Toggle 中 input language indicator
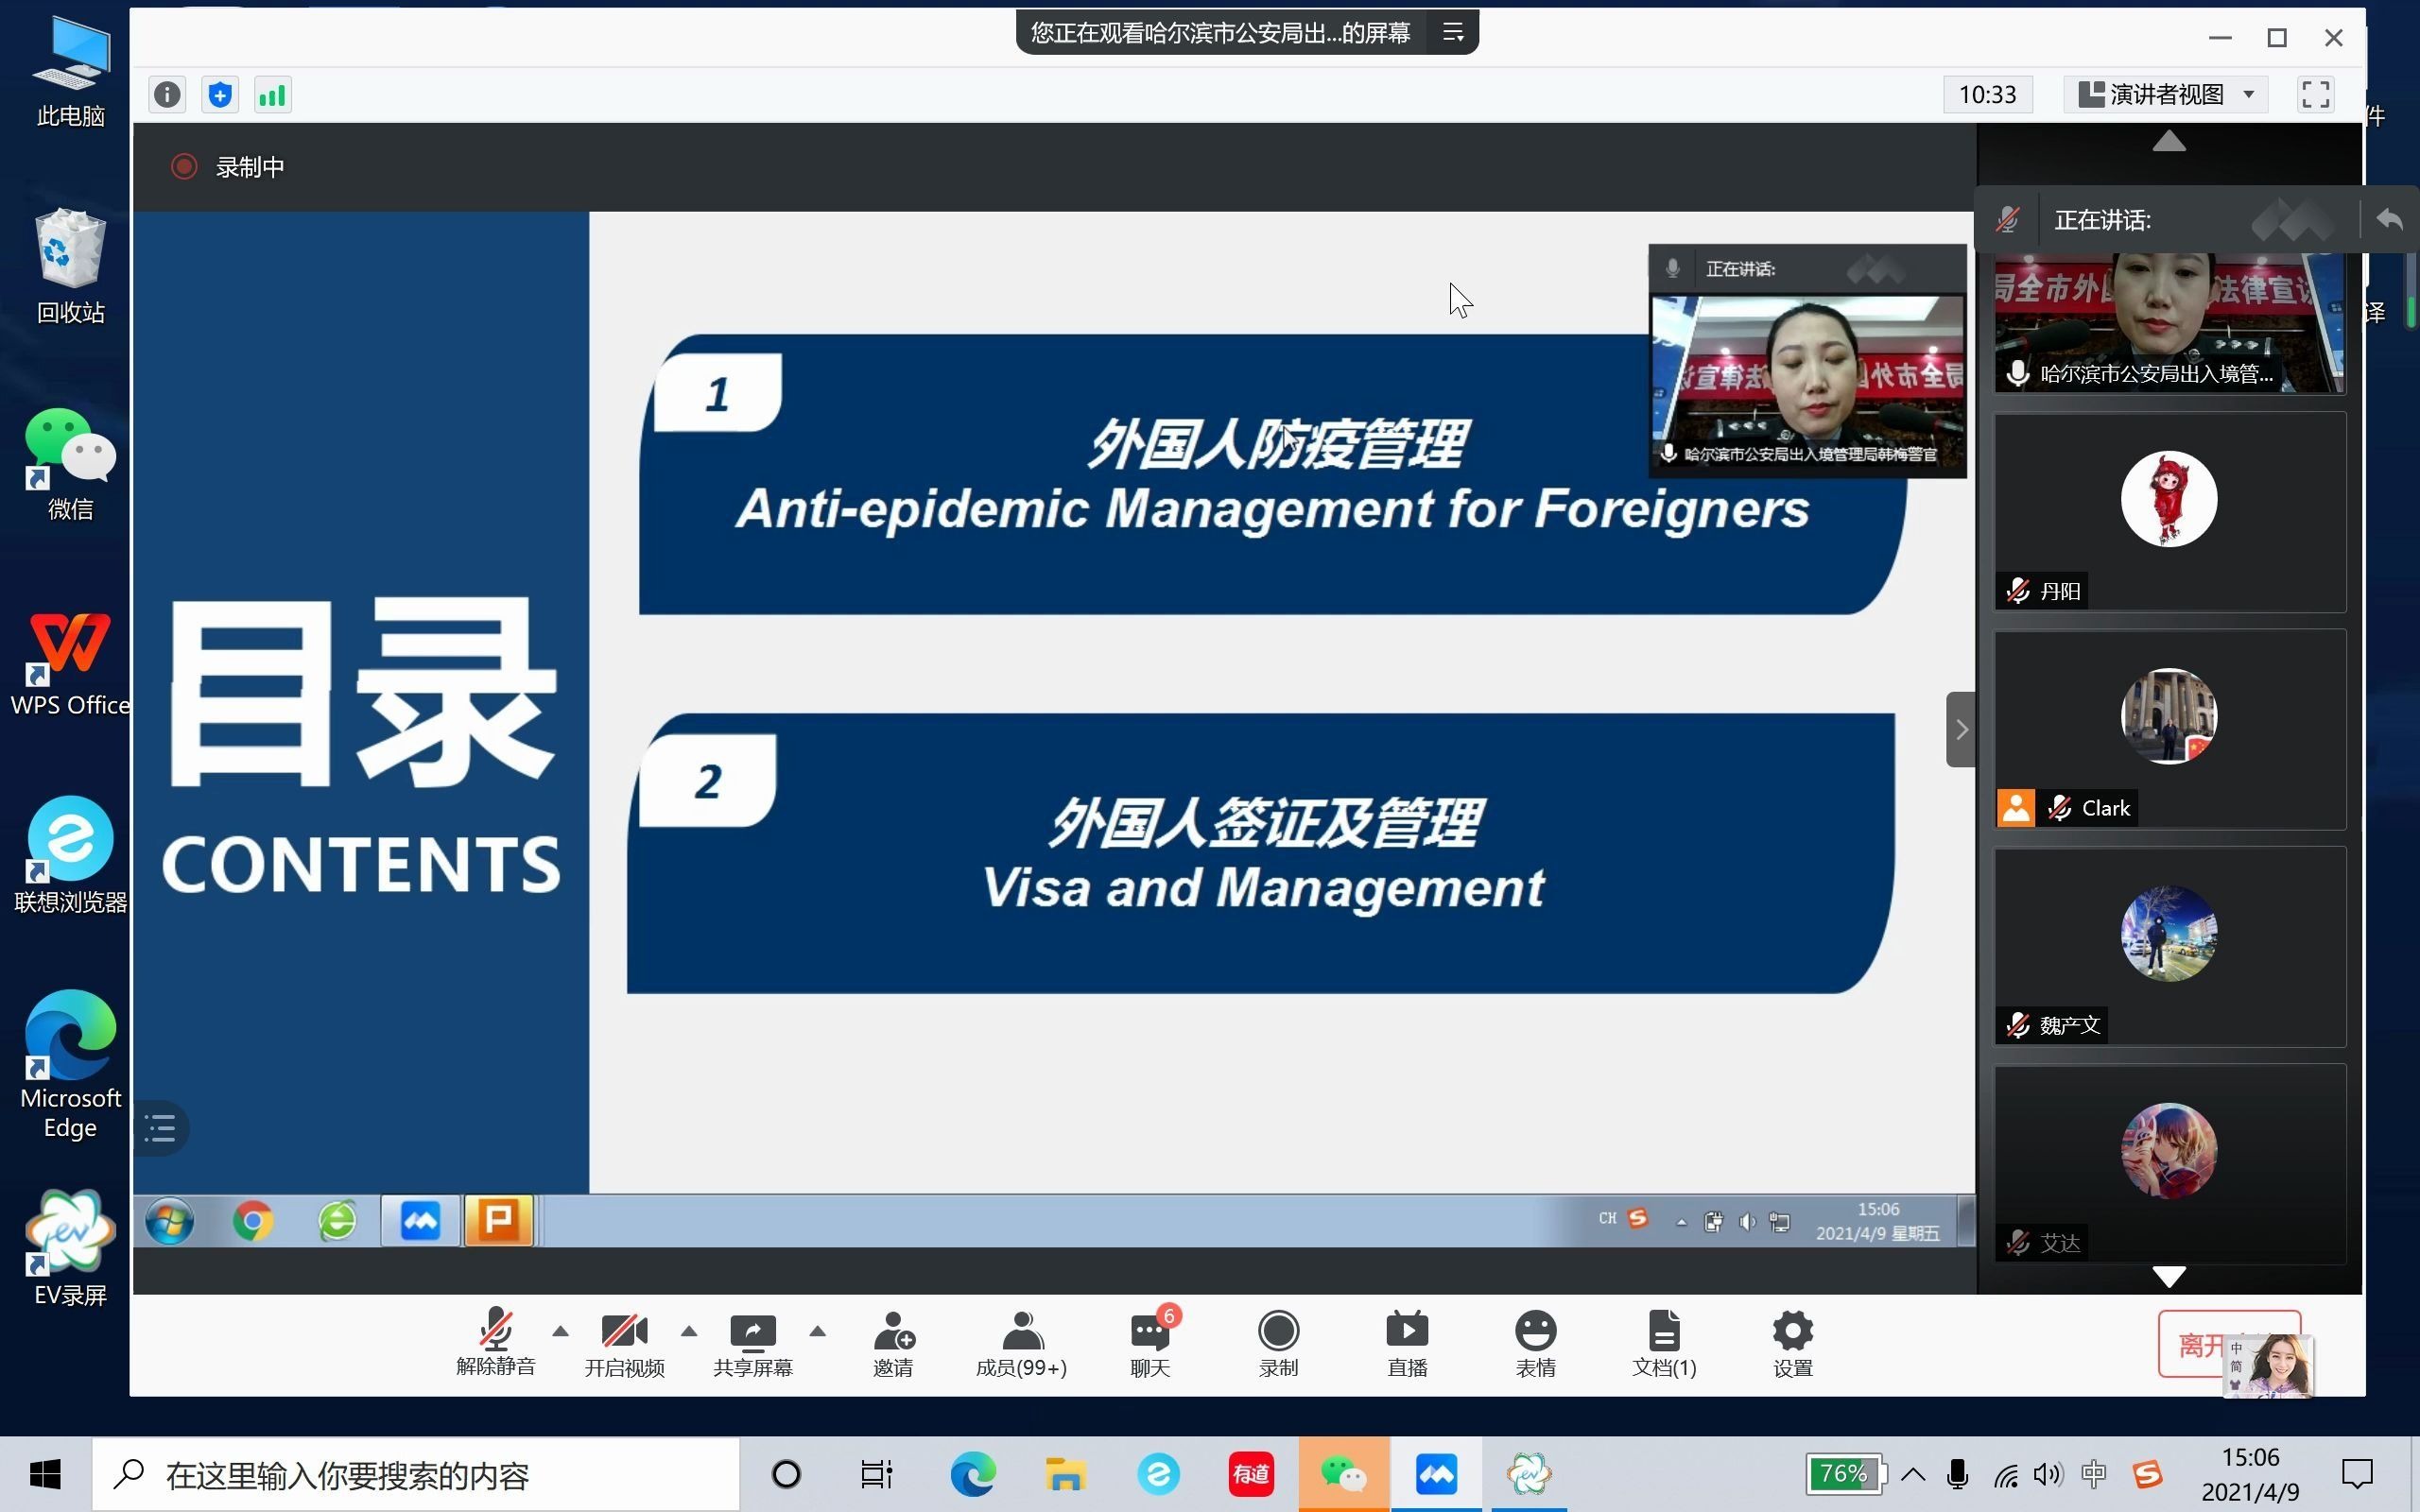 click(x=2093, y=1474)
